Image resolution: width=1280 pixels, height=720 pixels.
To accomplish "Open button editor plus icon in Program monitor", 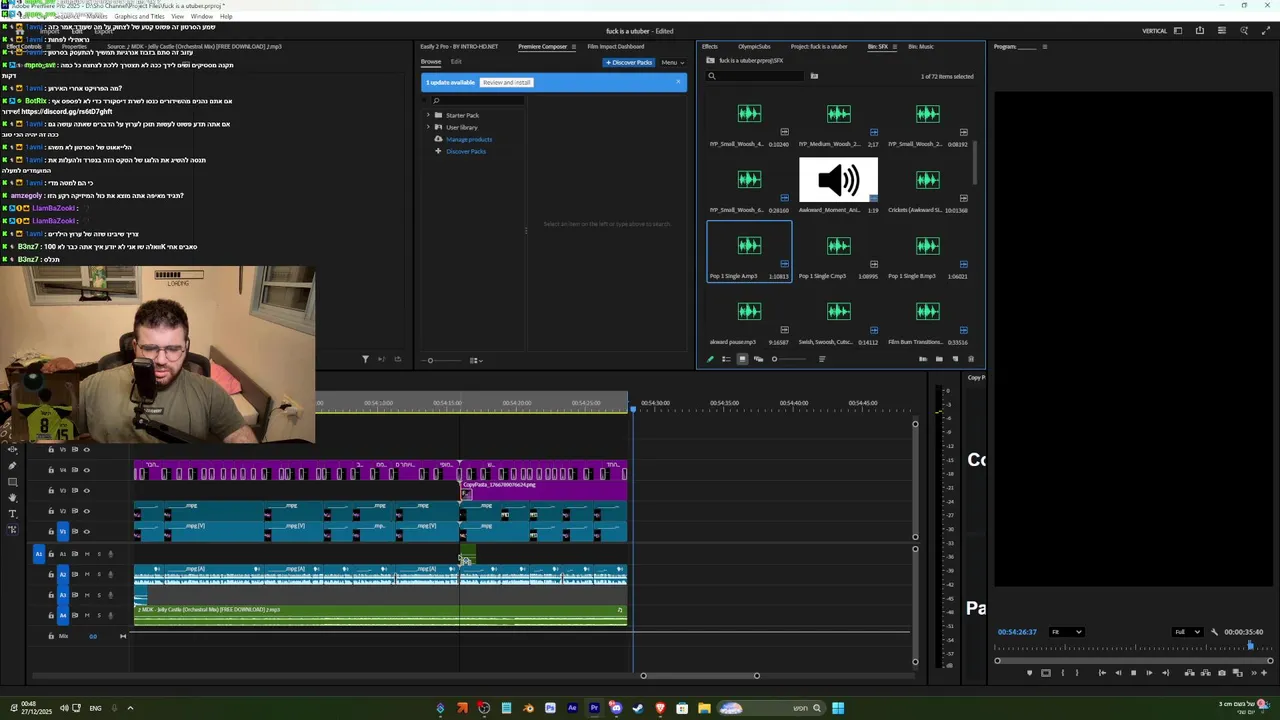I will pos(1264,673).
